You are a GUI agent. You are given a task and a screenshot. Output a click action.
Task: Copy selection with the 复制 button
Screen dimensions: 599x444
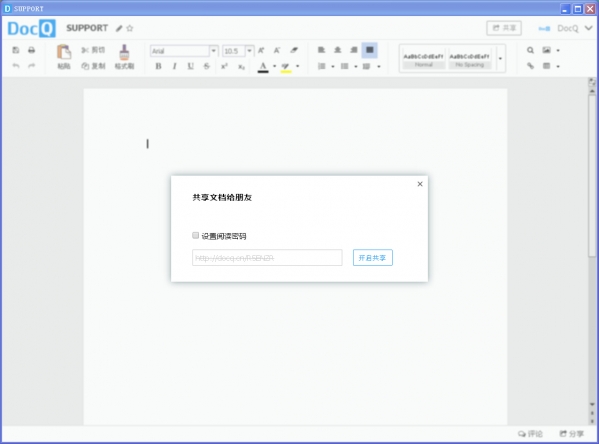[93, 66]
